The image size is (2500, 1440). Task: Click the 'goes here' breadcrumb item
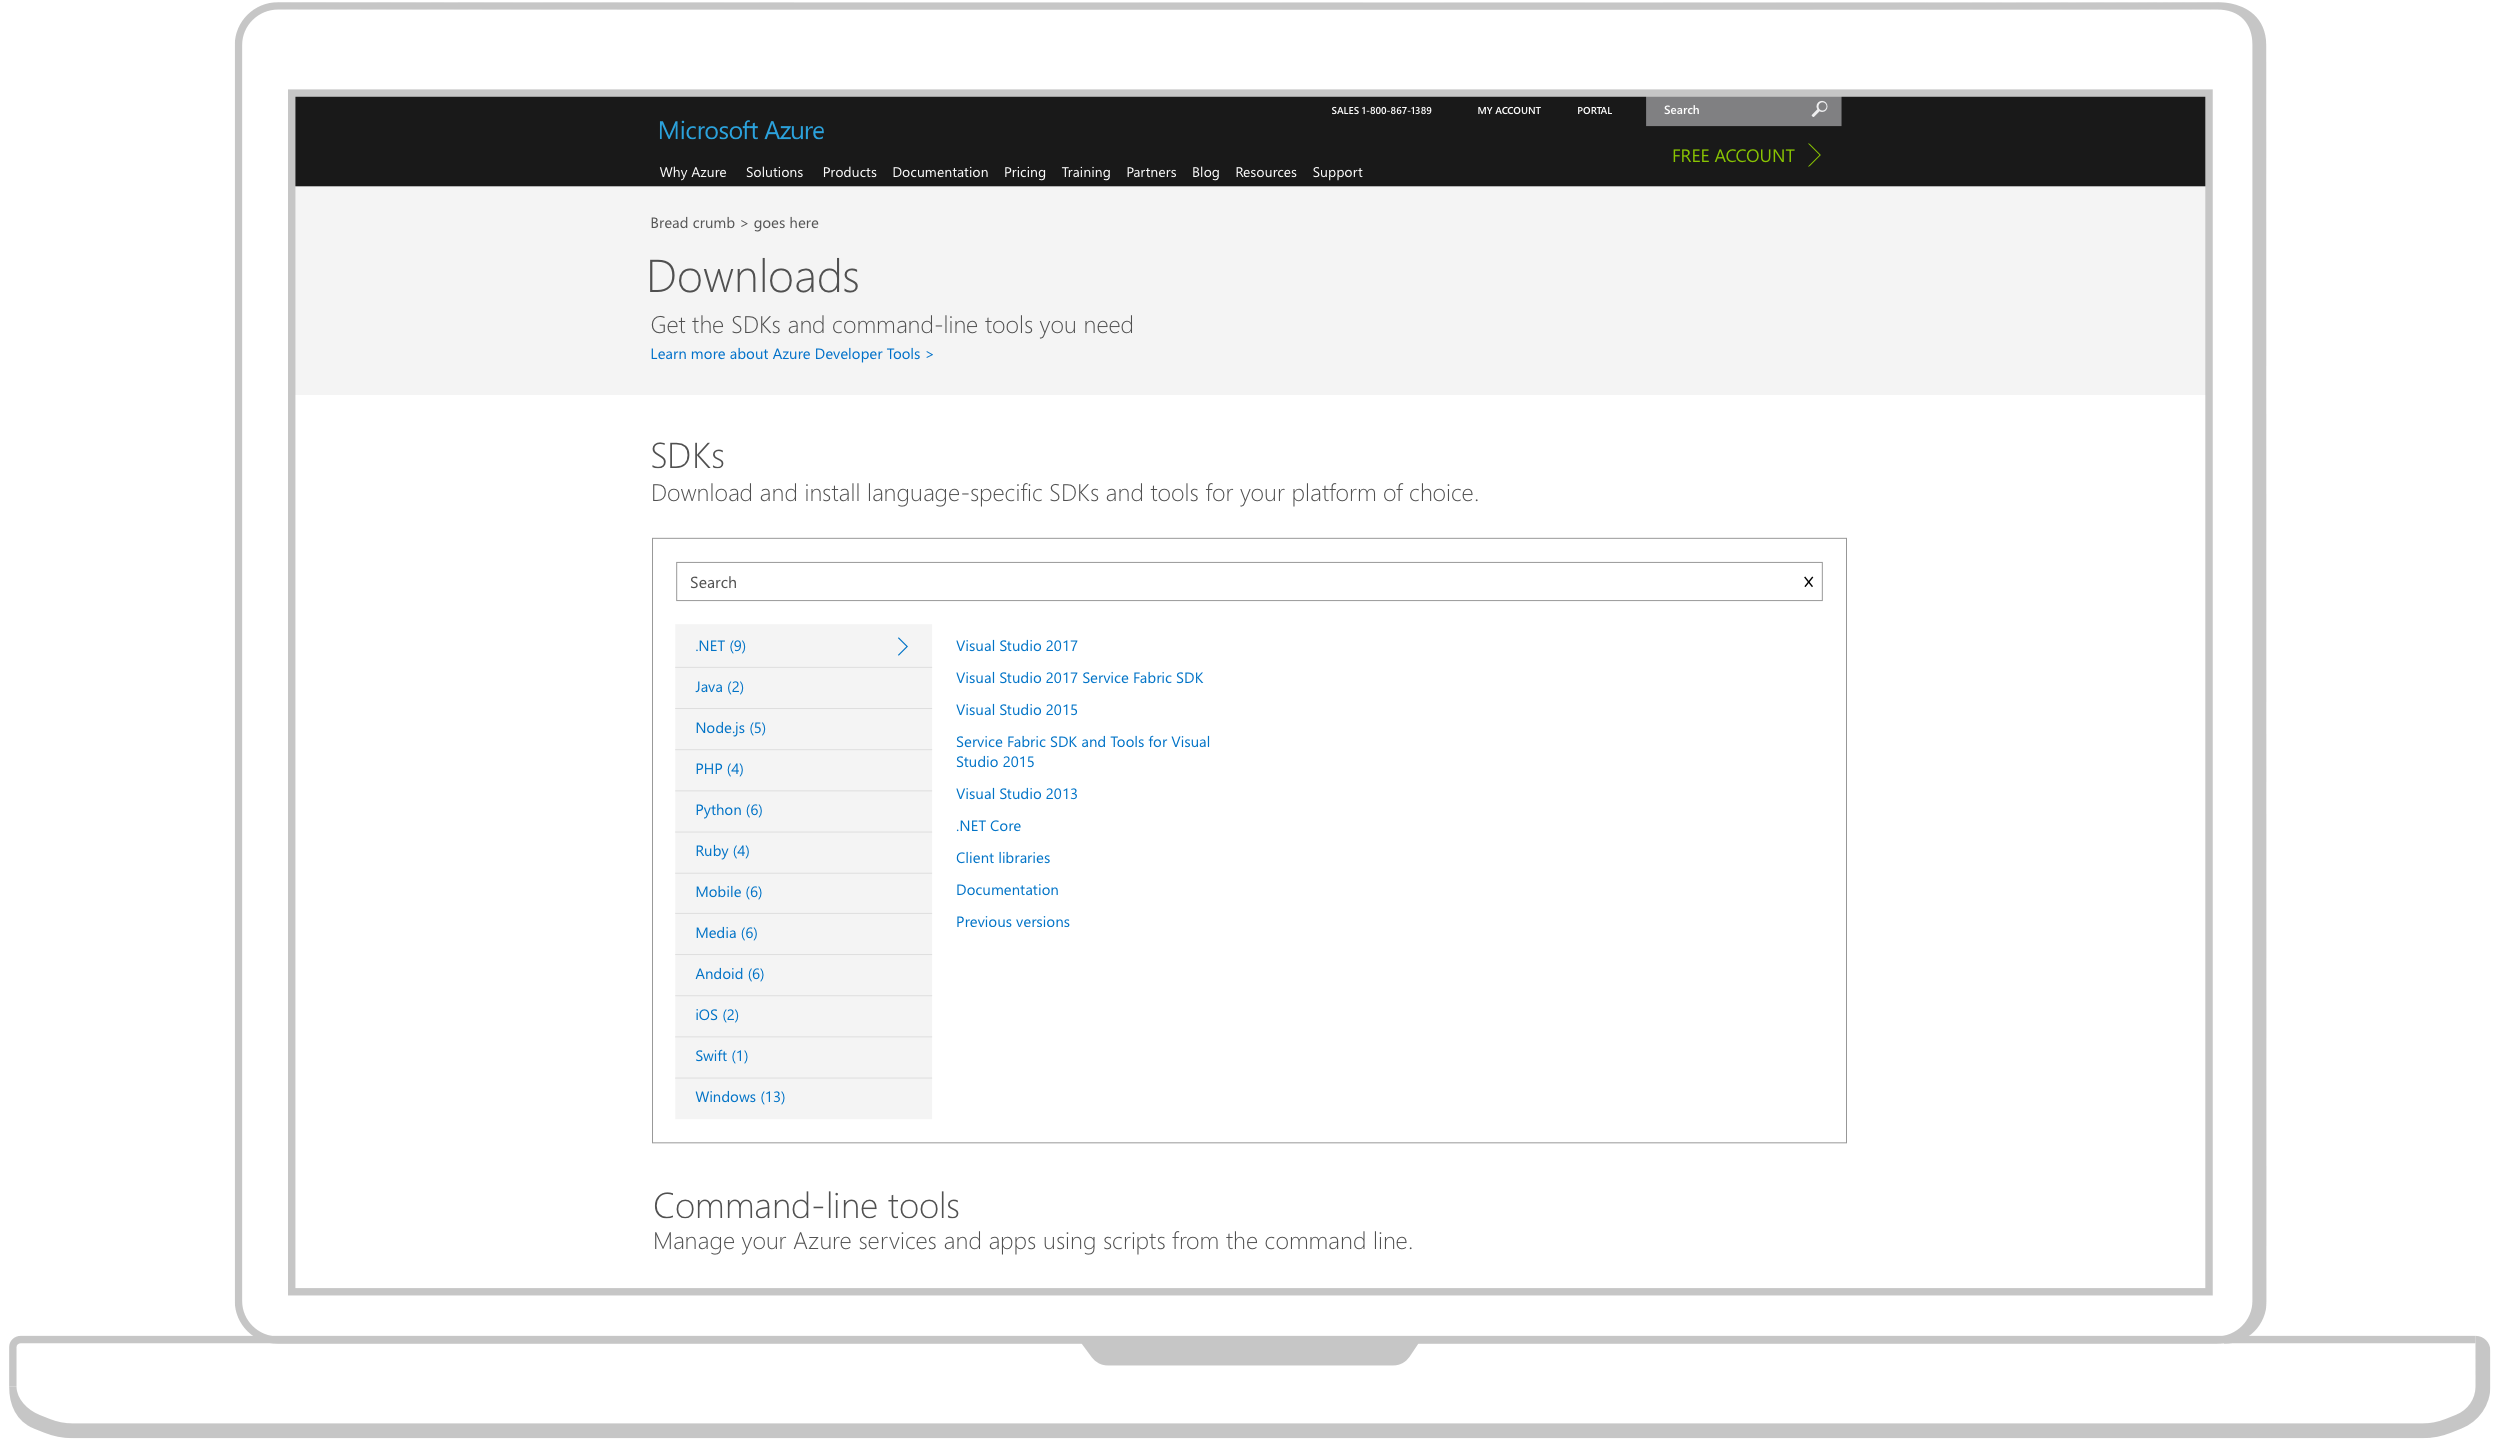pos(785,223)
